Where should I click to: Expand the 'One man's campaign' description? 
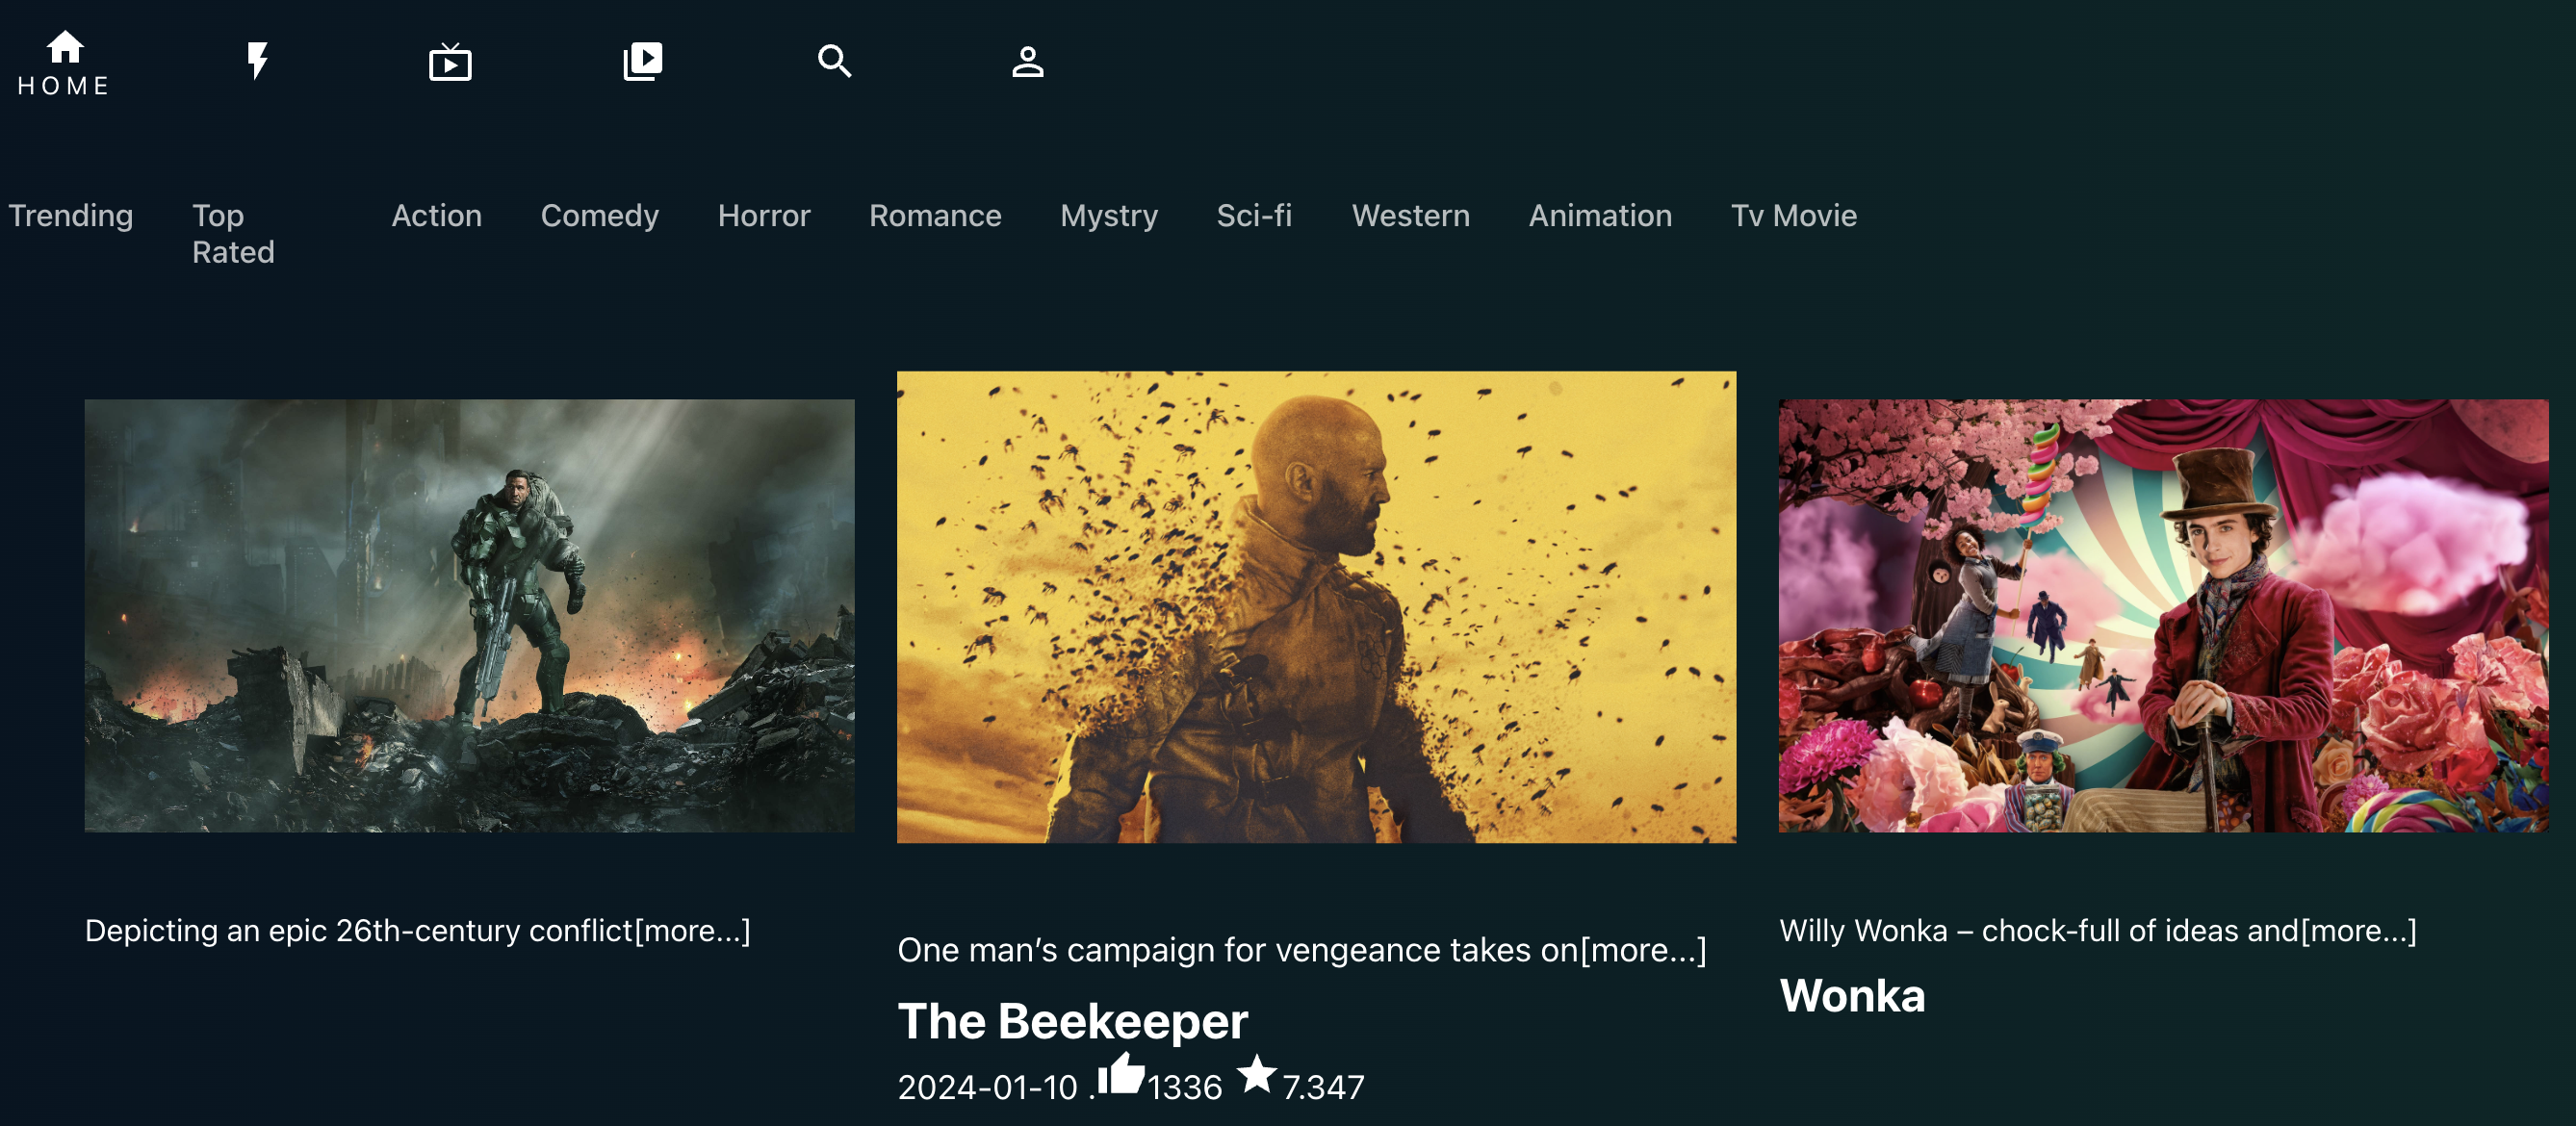click(x=1302, y=950)
